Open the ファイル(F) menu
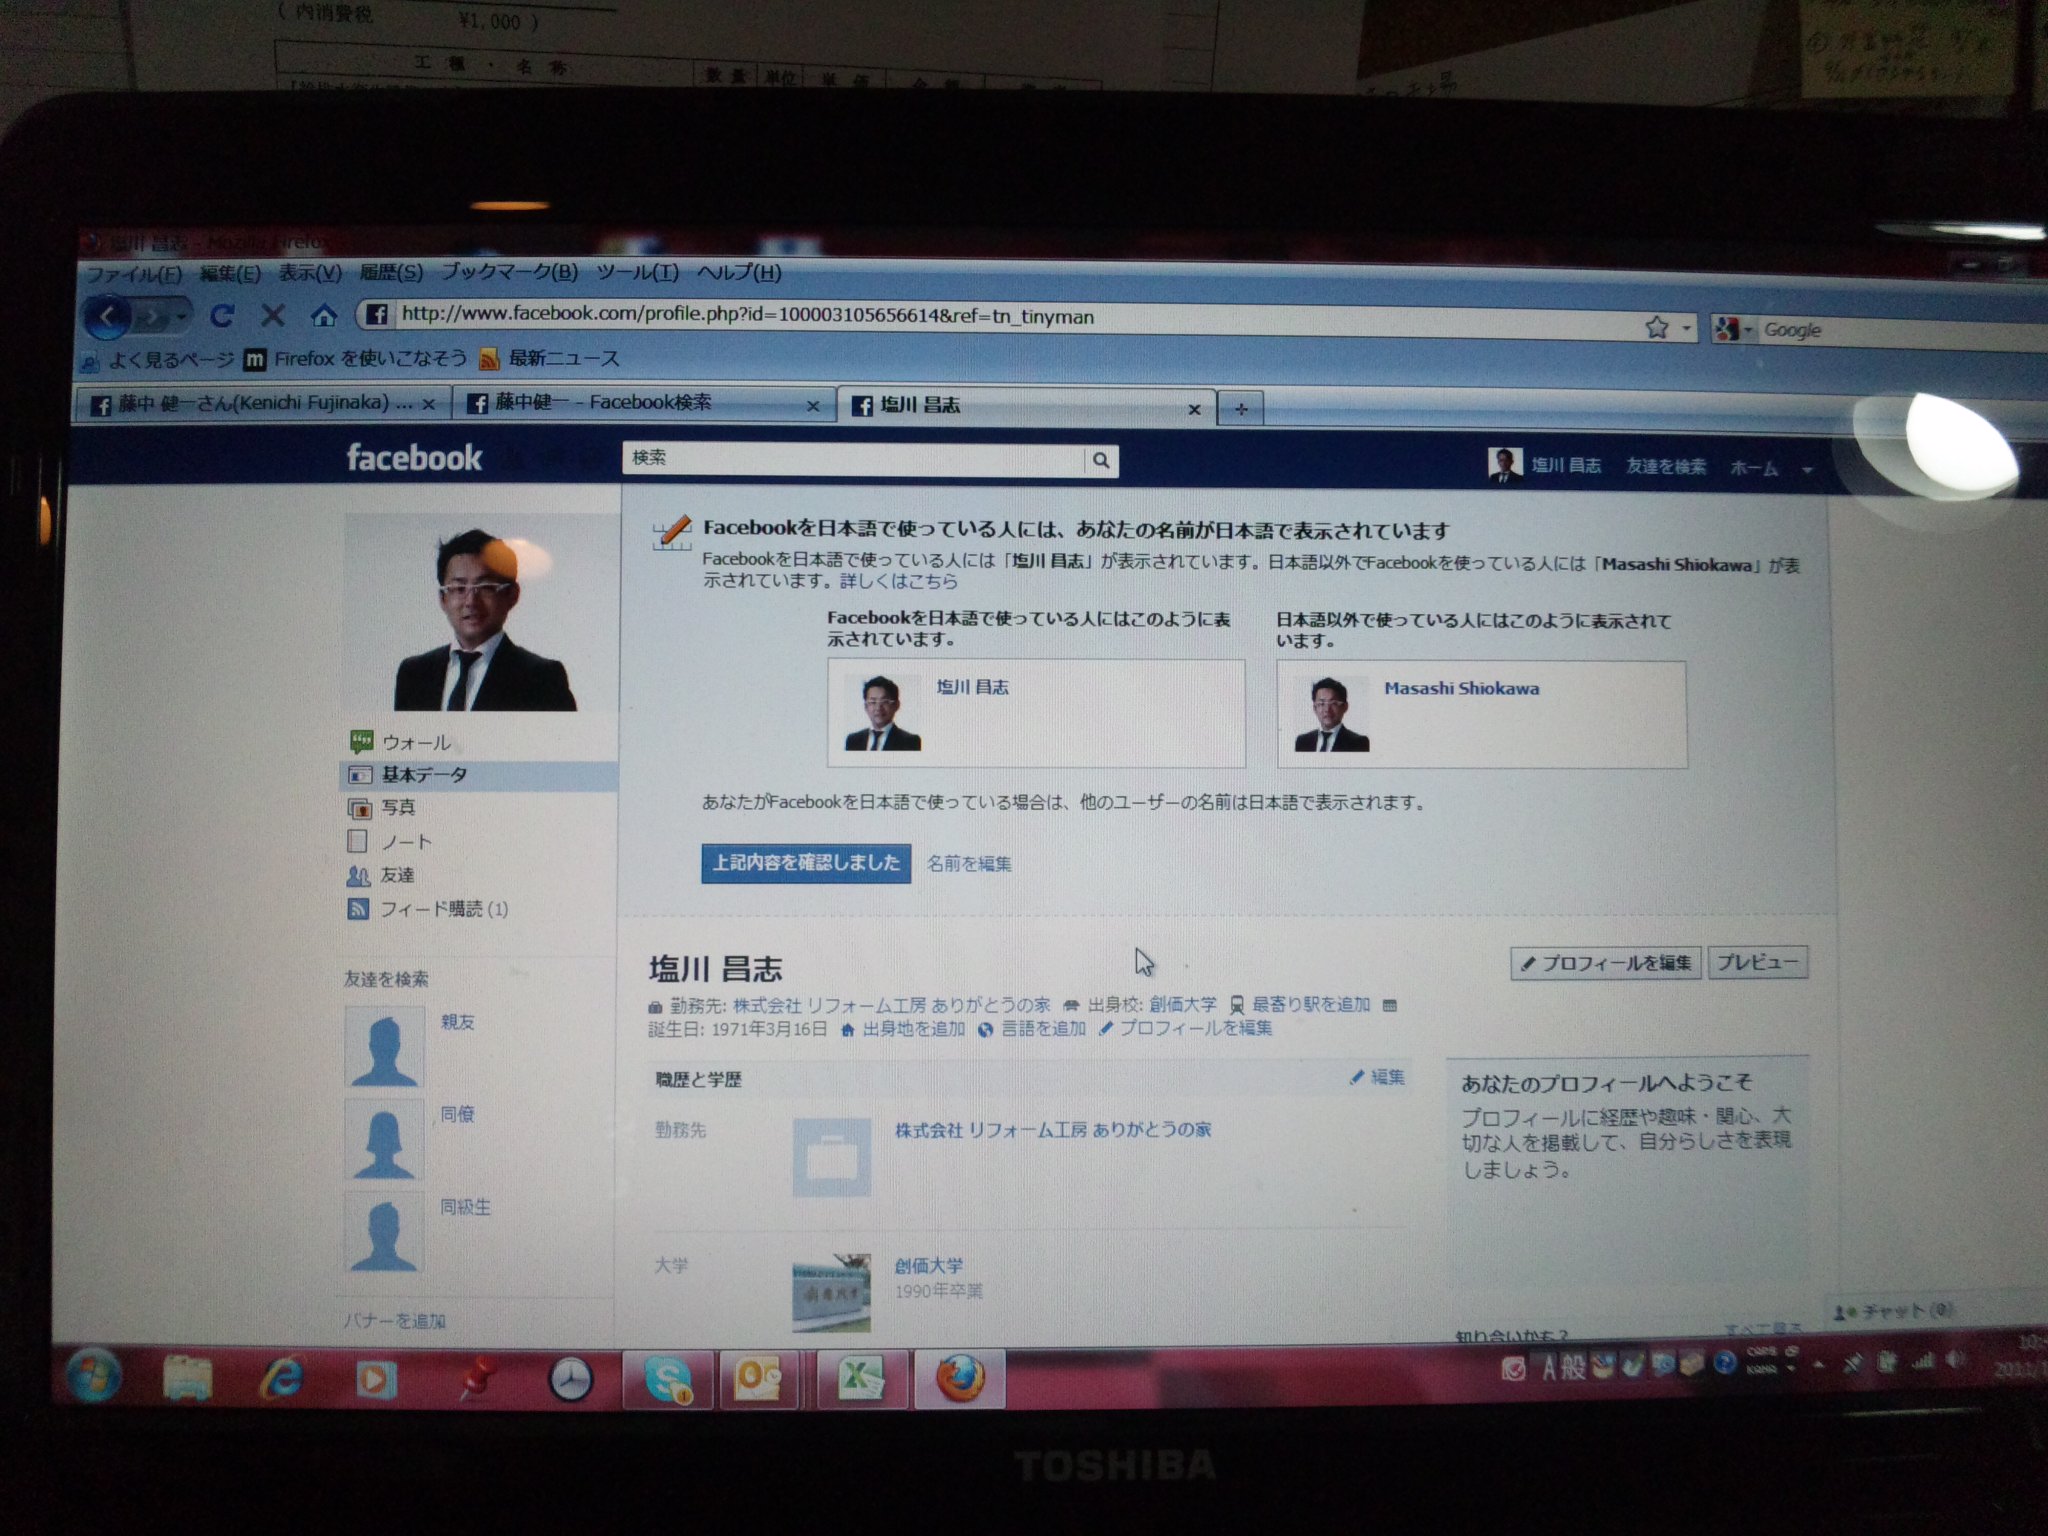The height and width of the screenshot is (1536, 2048). pos(133,275)
